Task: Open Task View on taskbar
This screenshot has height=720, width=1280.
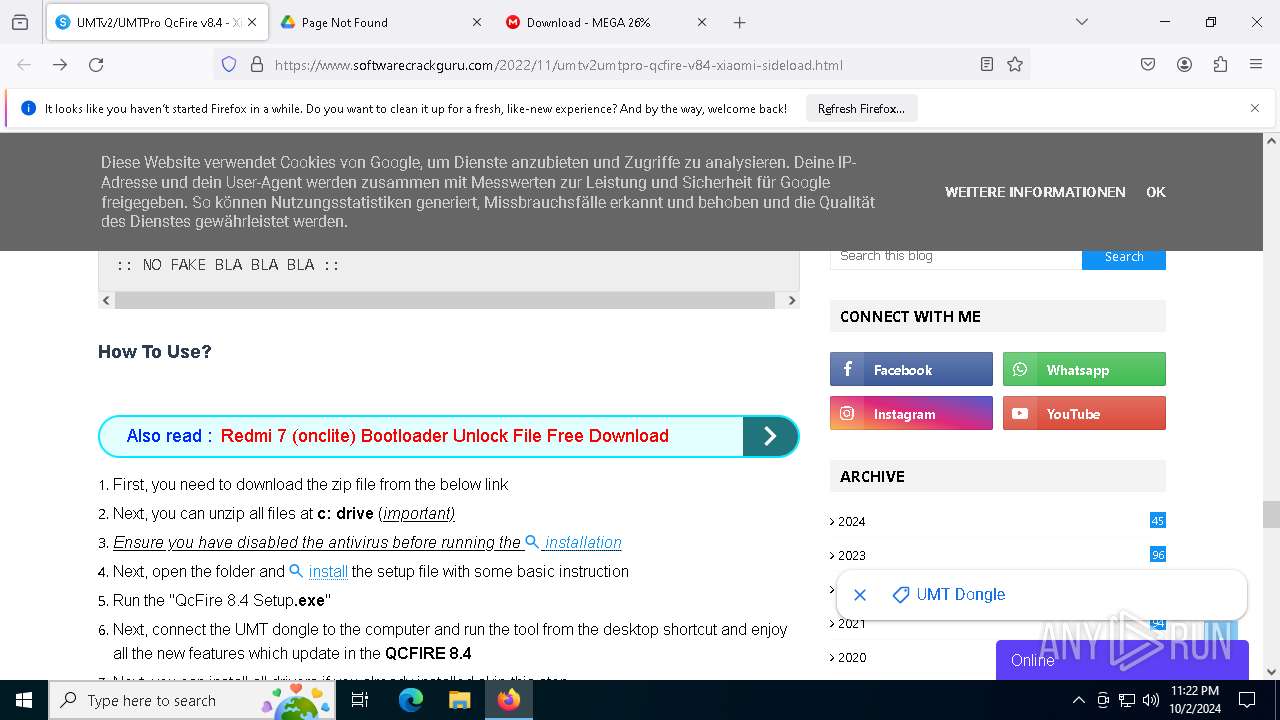Action: [360, 700]
